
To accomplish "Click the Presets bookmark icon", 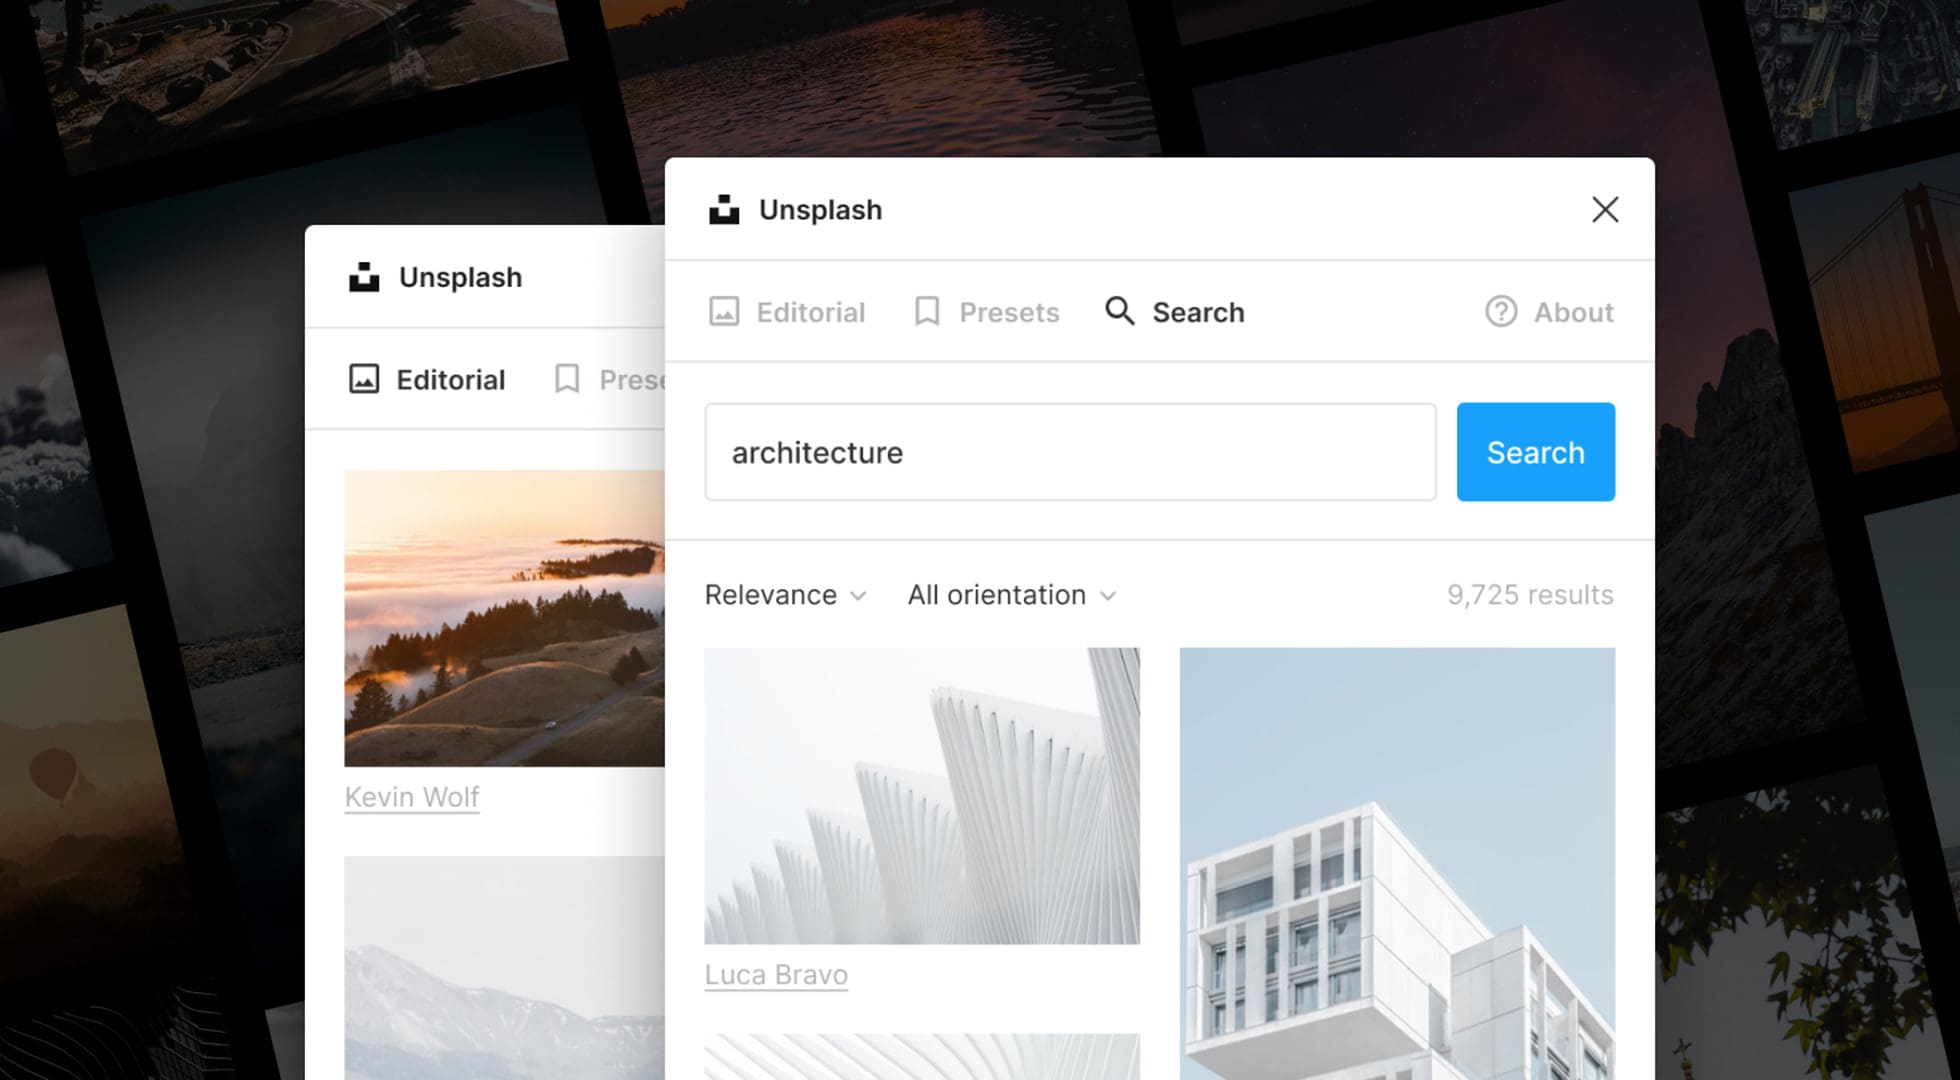I will click(x=925, y=311).
